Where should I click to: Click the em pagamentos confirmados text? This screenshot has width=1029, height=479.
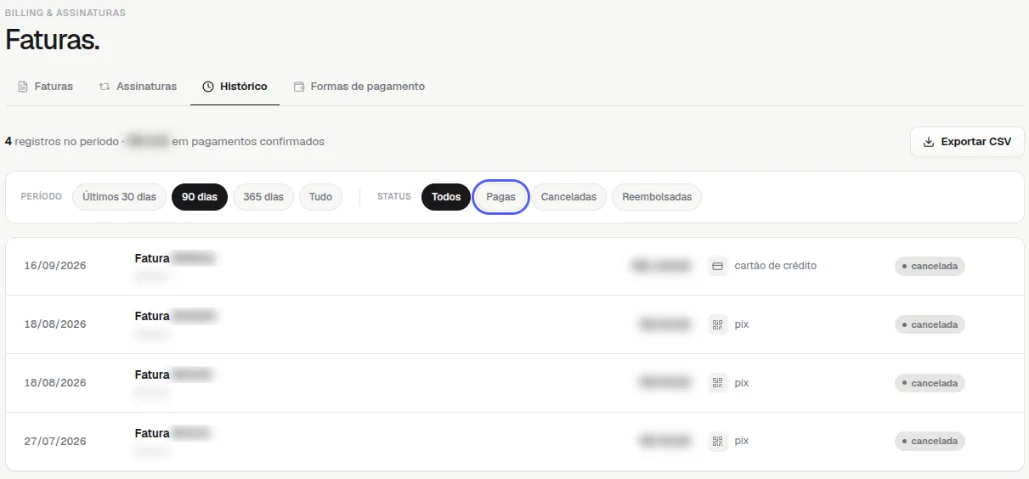pos(248,141)
